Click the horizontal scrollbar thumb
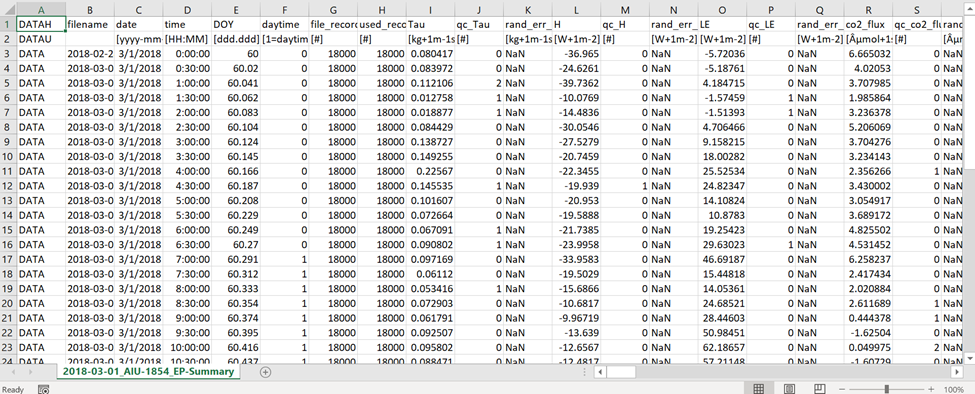The width and height of the screenshot is (975, 394). click(x=621, y=372)
